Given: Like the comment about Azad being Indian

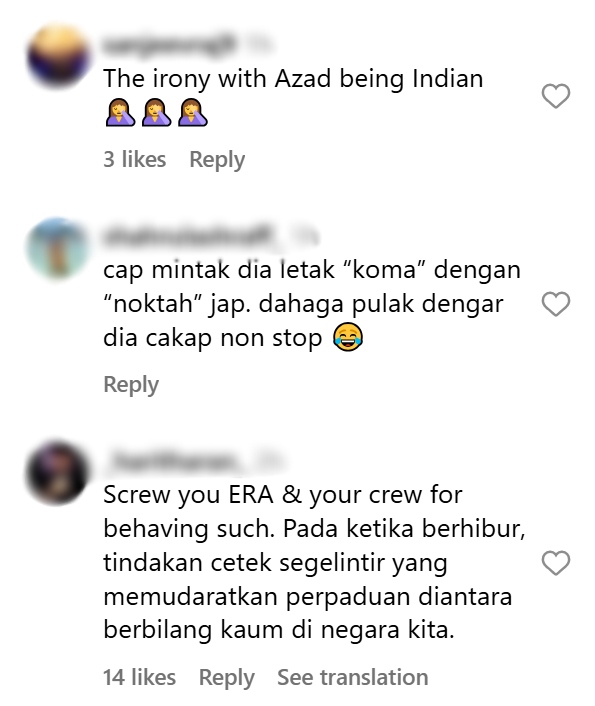Looking at the screenshot, I should coord(555,96).
